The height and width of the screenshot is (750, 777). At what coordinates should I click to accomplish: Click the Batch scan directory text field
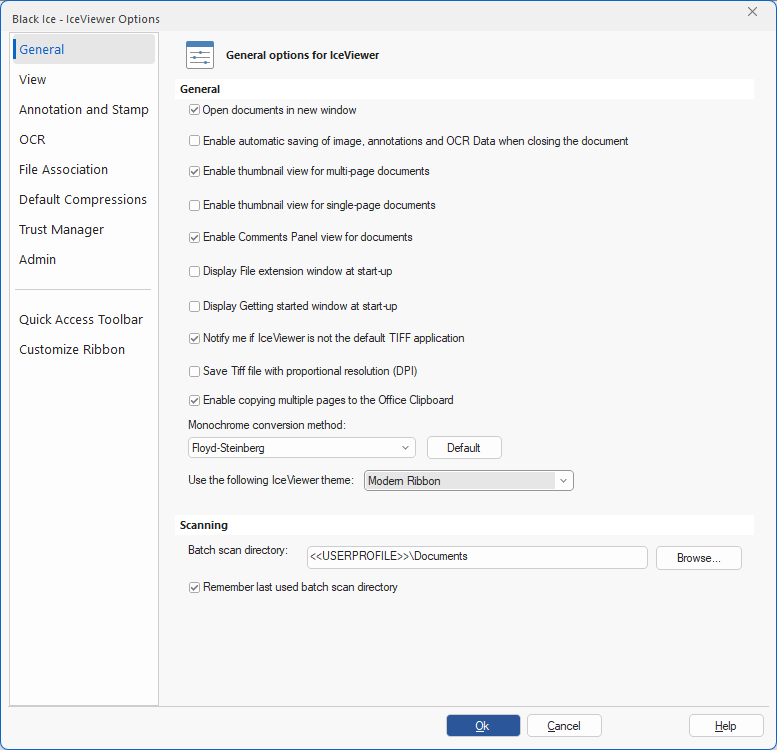[x=477, y=557]
